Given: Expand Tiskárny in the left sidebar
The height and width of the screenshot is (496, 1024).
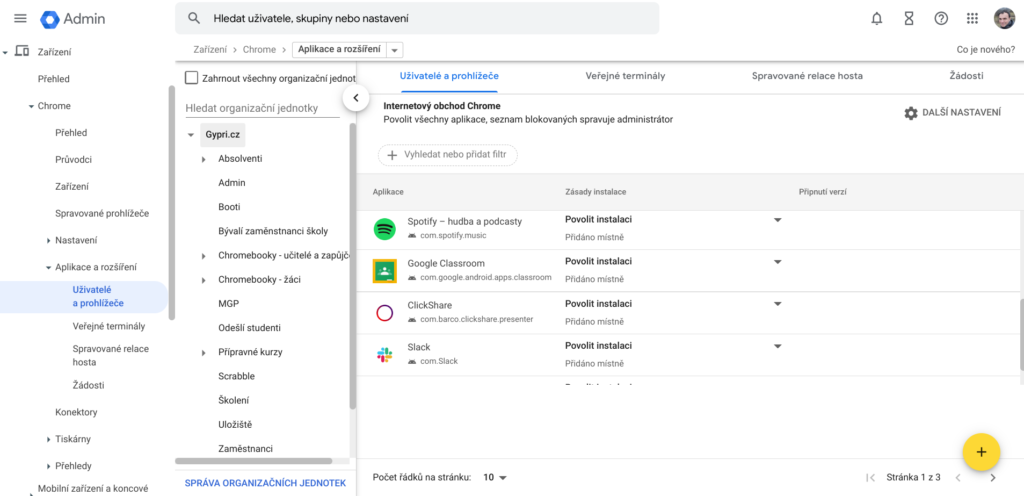Looking at the screenshot, I should 49,439.
